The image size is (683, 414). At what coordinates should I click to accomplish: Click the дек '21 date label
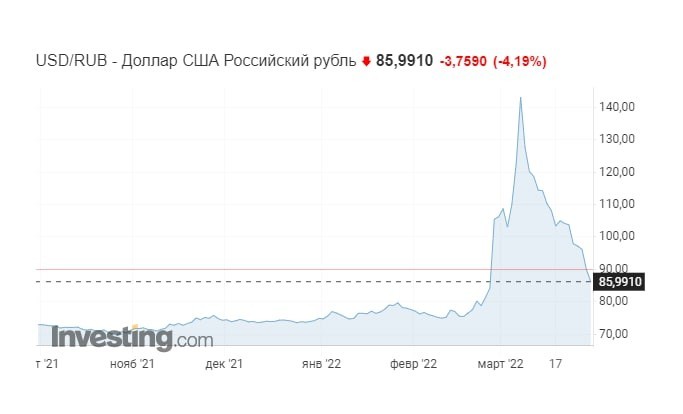224,363
